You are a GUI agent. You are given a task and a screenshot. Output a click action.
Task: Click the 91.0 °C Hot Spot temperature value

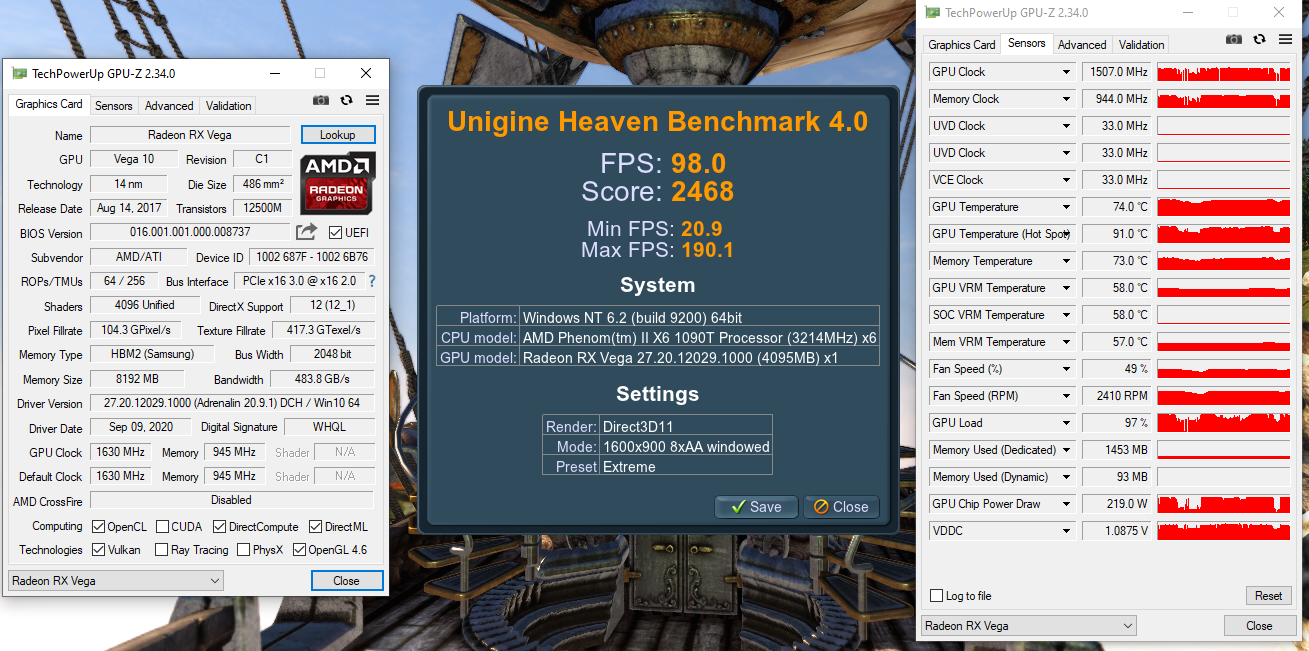tap(1117, 234)
